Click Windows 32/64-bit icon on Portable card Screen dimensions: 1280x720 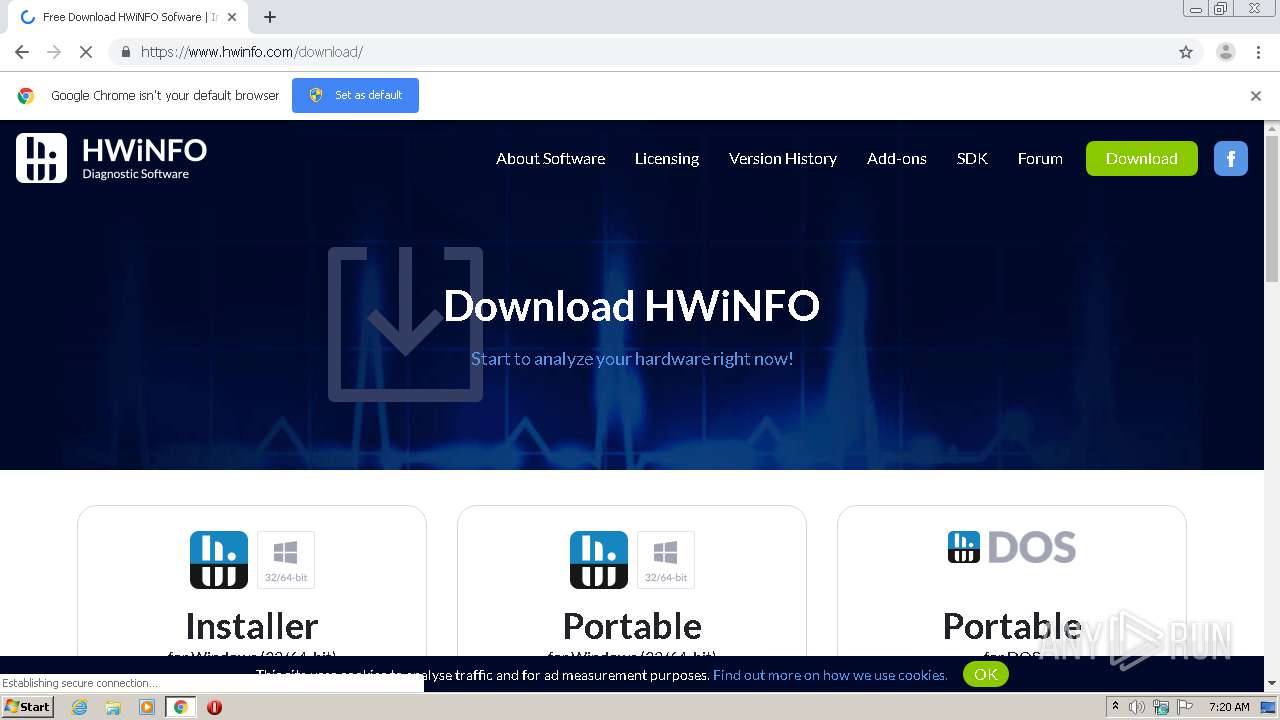click(666, 560)
